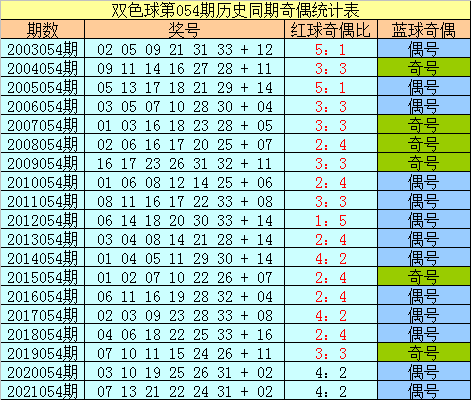Select numbers 02 03 09 23 28 33 + 08
The width and height of the screenshot is (471, 400).
coord(185,315)
